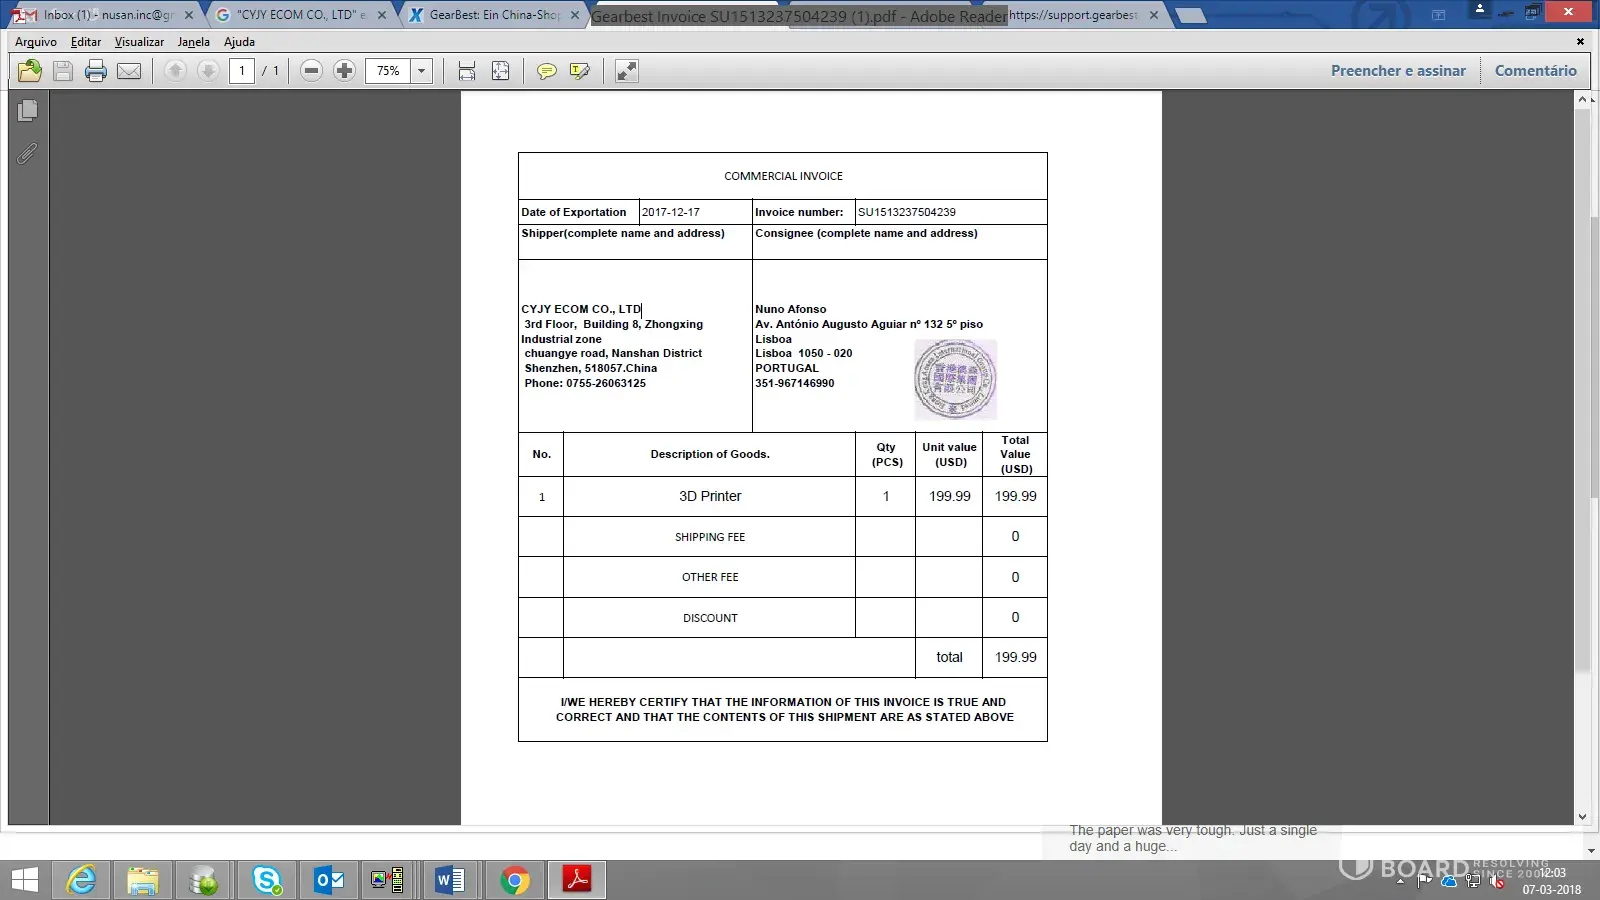This screenshot has width=1600, height=900.
Task: Add a sticky note comment
Action: tap(546, 71)
